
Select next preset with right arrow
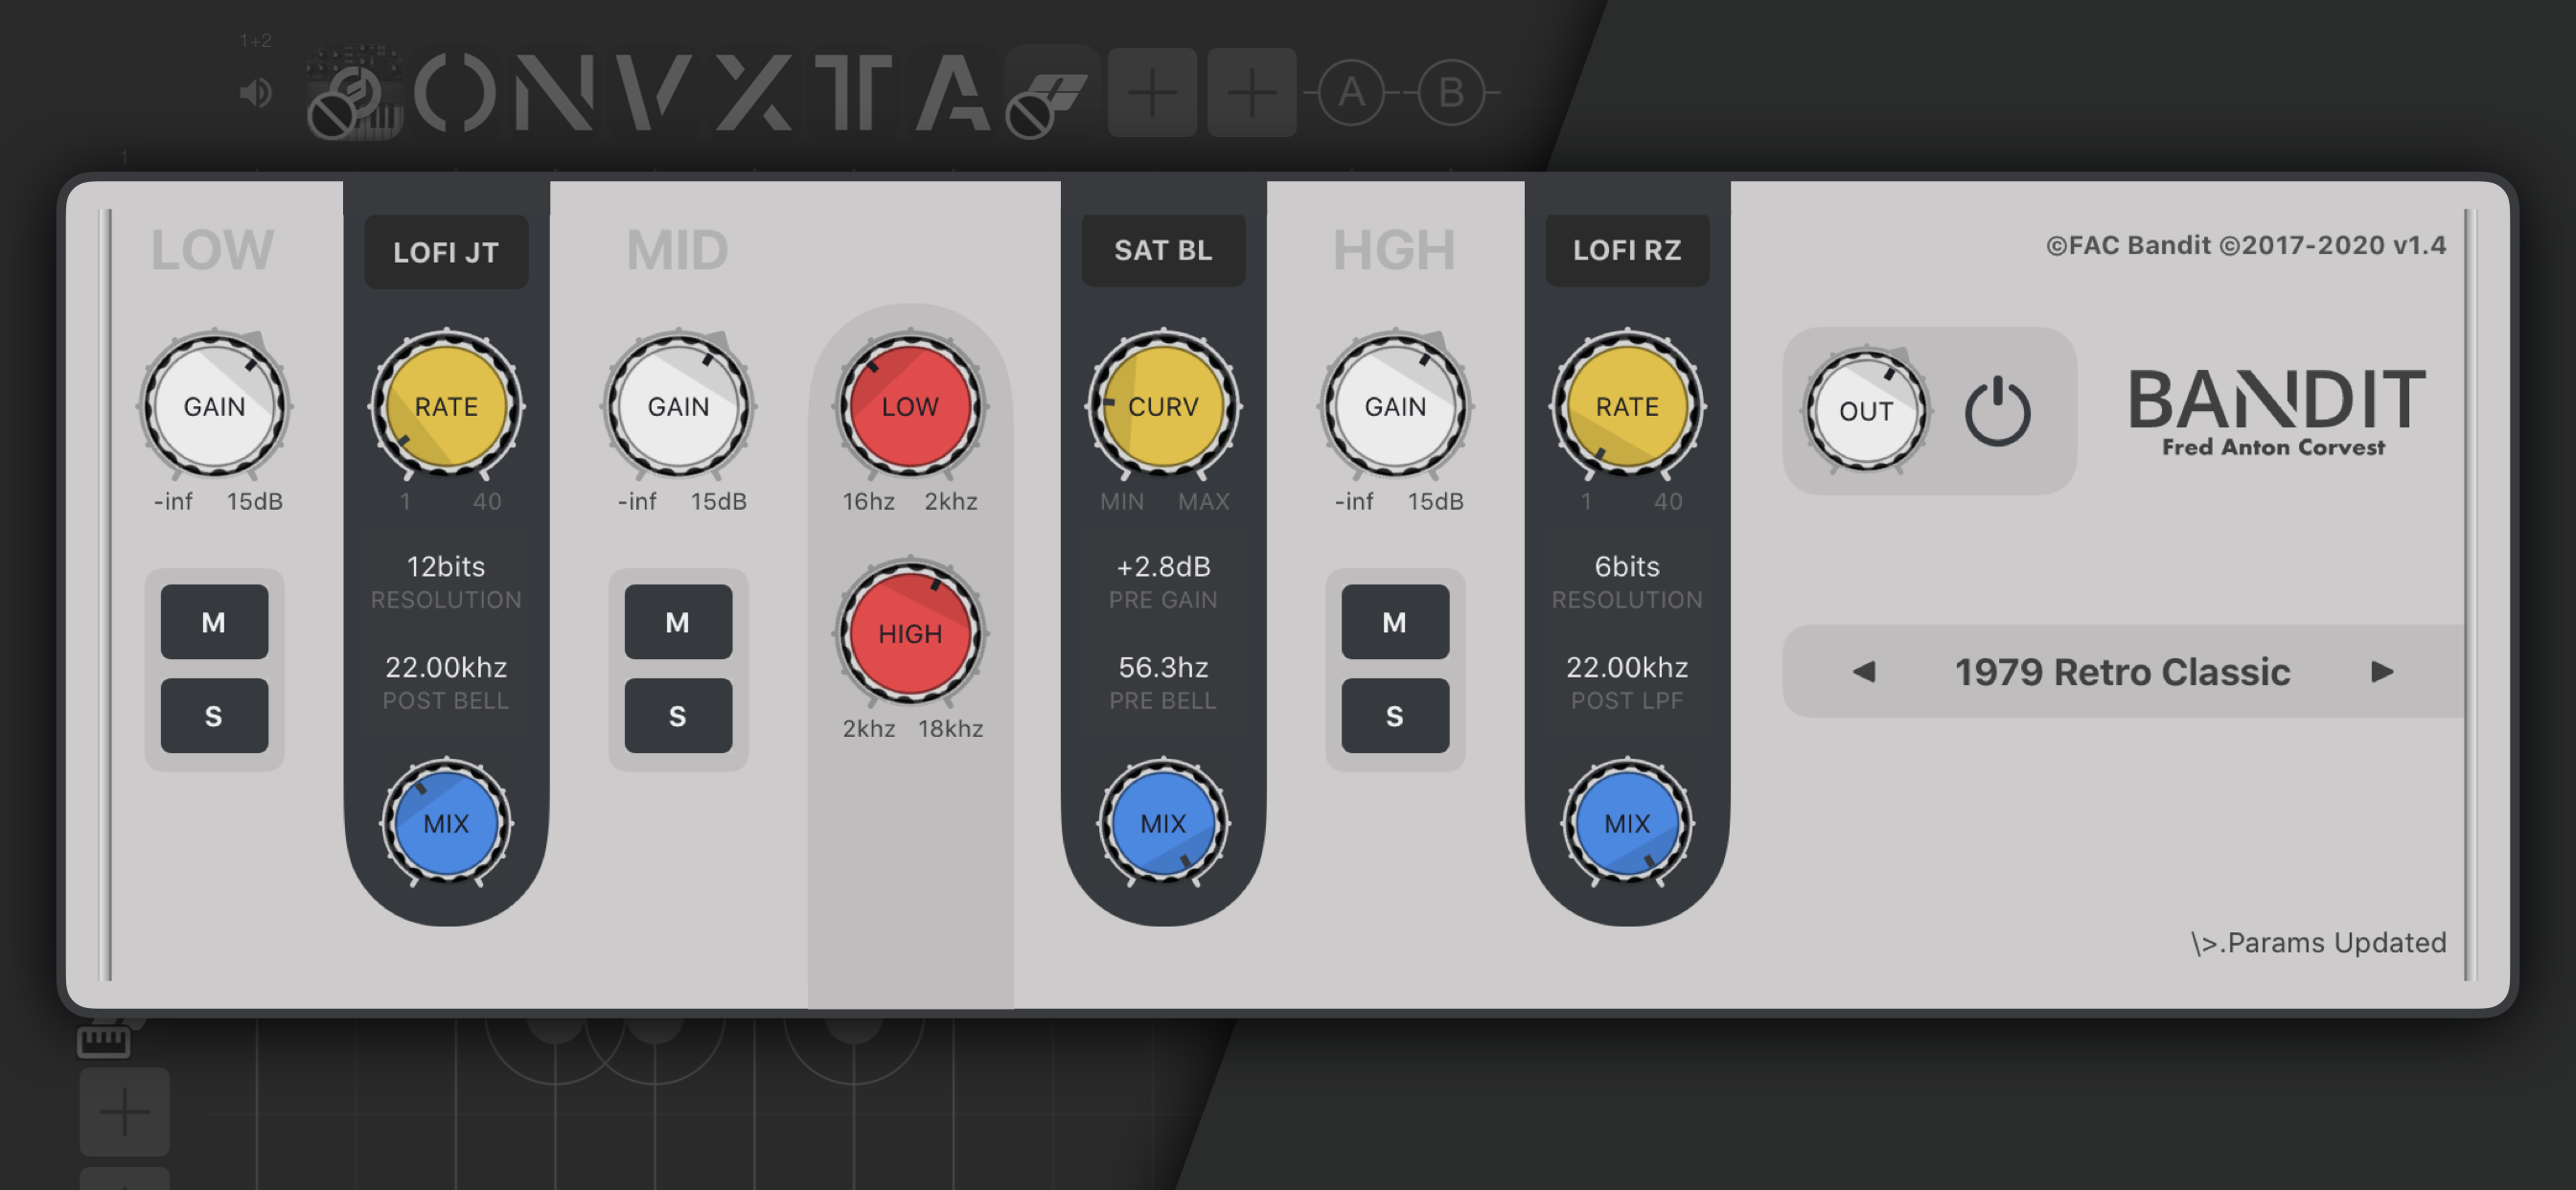click(x=2382, y=671)
